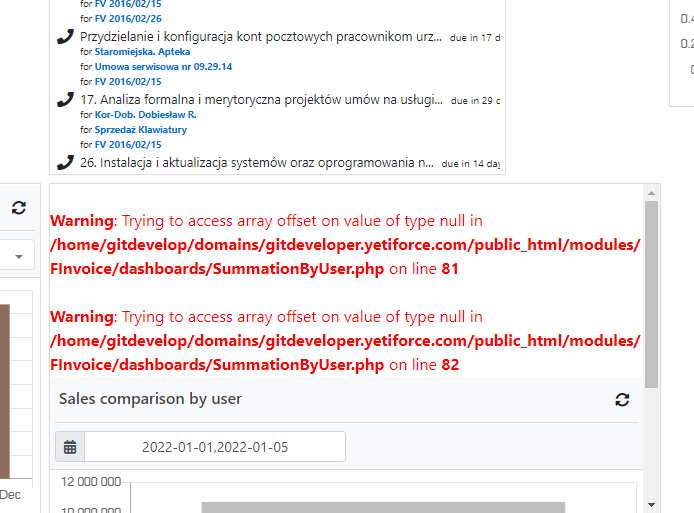Click the 'Sales comparison by user' title
694x513 pixels.
pos(150,399)
